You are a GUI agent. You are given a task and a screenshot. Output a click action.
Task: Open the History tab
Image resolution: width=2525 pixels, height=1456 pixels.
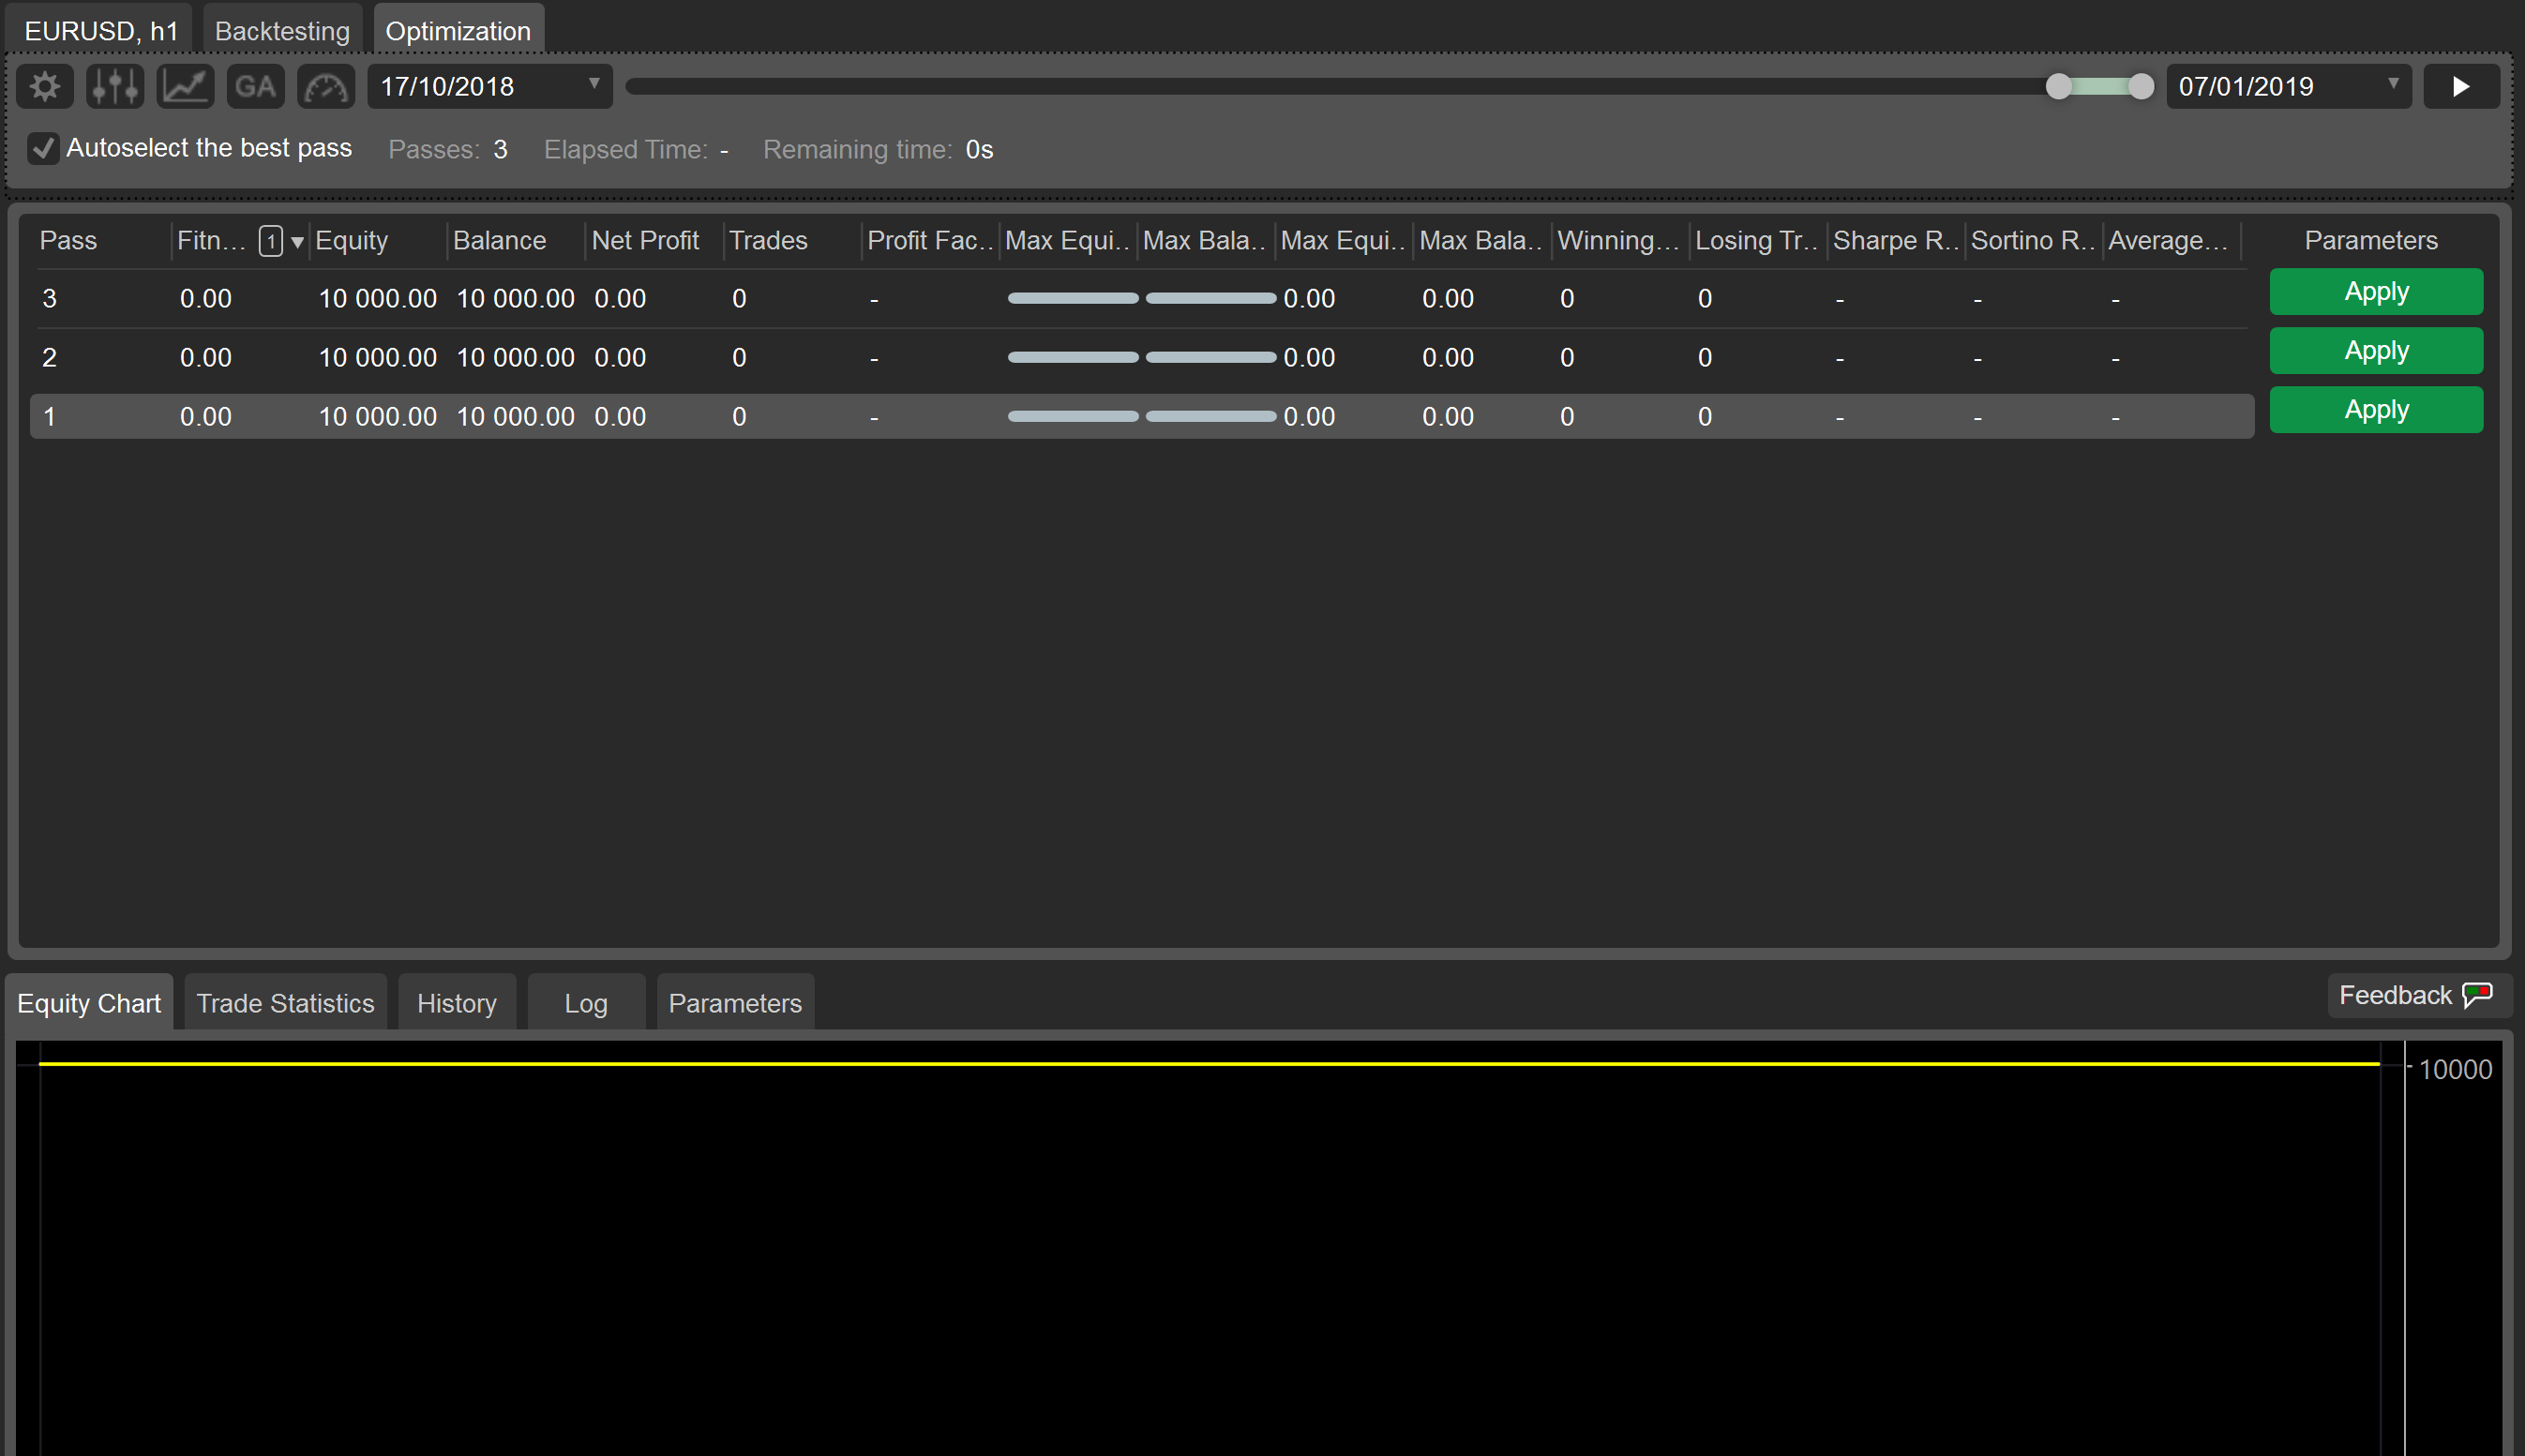click(x=457, y=1003)
